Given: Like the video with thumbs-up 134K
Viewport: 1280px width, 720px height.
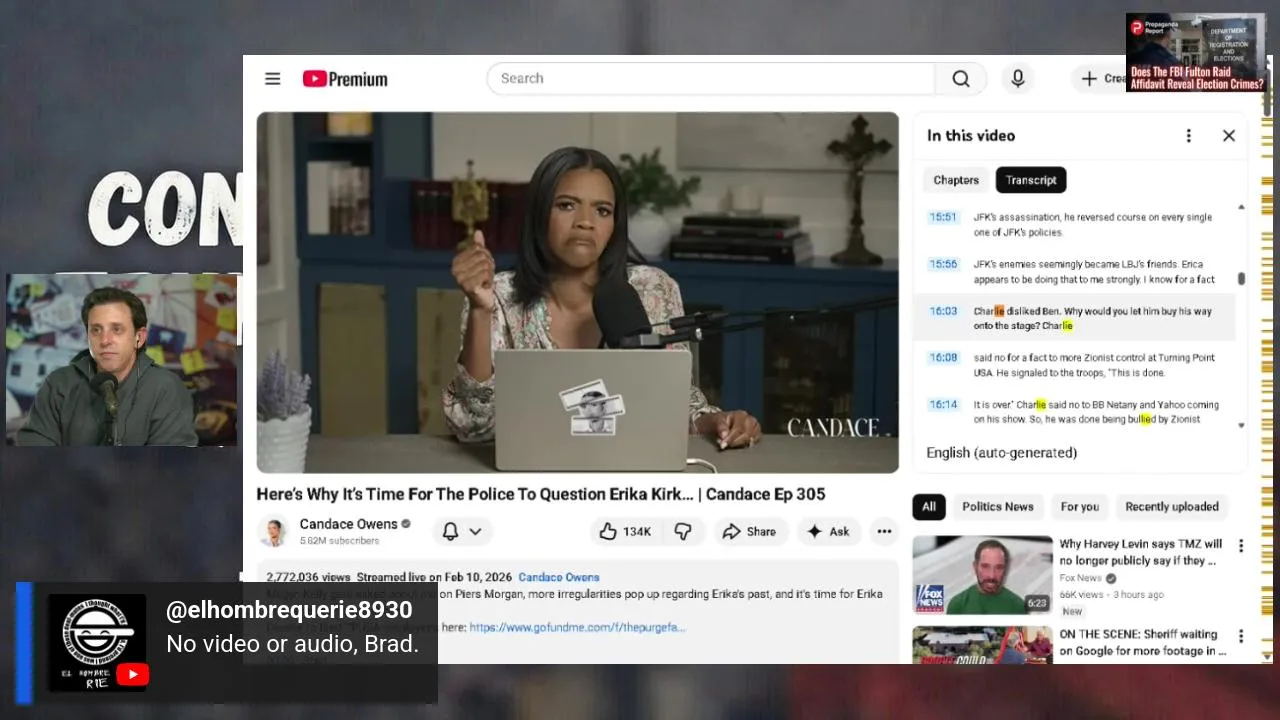Looking at the screenshot, I should click(x=625, y=532).
